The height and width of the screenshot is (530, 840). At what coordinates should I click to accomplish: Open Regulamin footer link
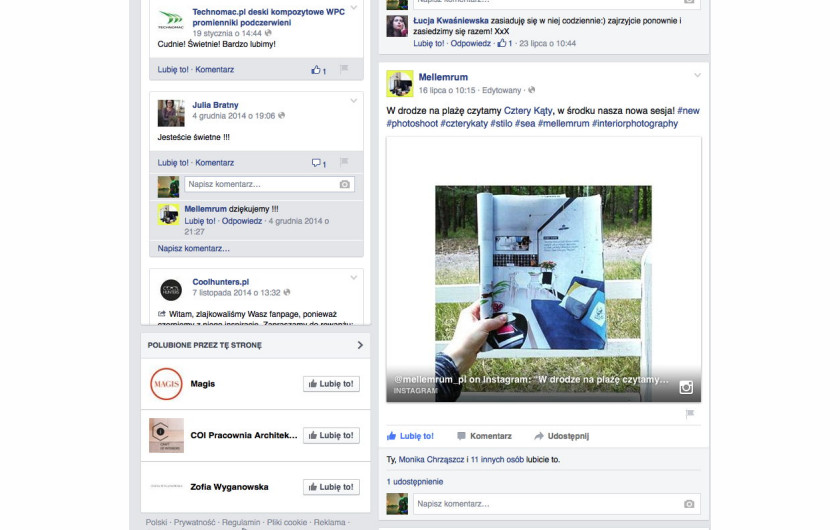241,522
